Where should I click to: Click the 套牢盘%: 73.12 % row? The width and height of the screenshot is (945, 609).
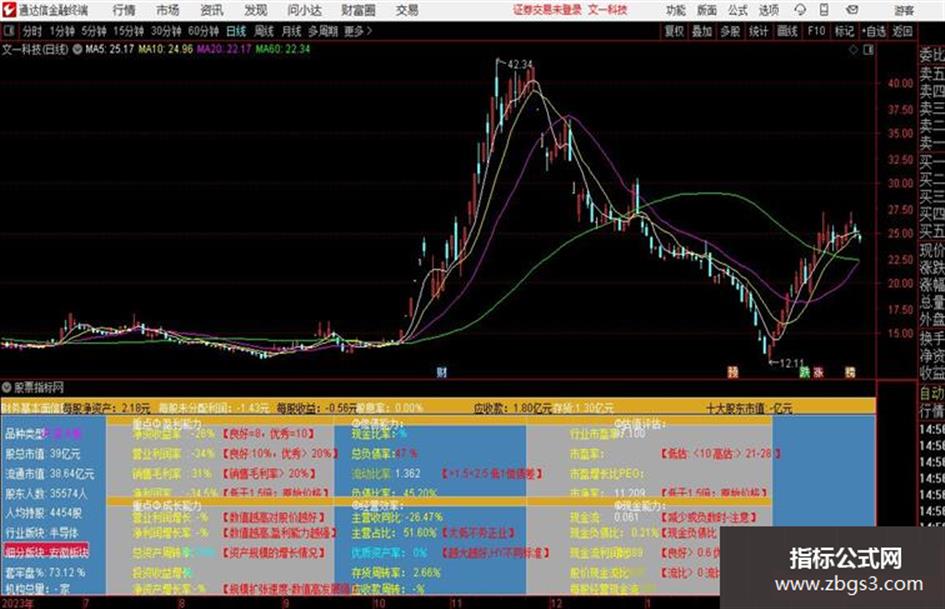click(45, 572)
